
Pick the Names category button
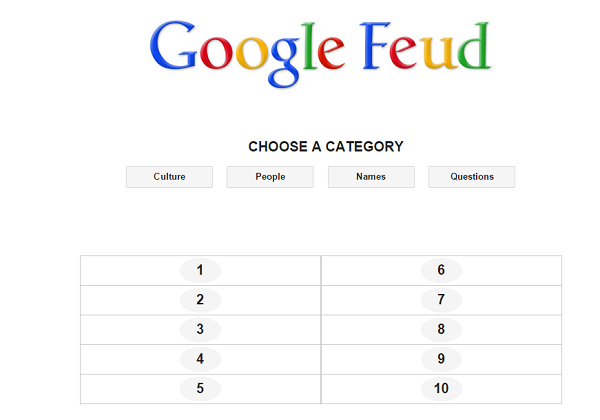click(x=371, y=177)
